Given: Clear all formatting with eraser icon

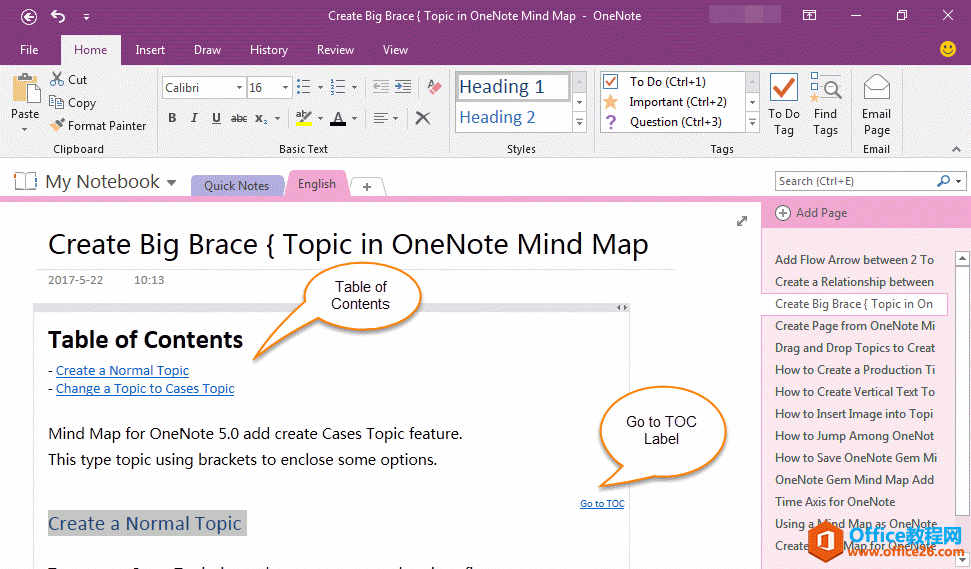Looking at the screenshot, I should 433,88.
